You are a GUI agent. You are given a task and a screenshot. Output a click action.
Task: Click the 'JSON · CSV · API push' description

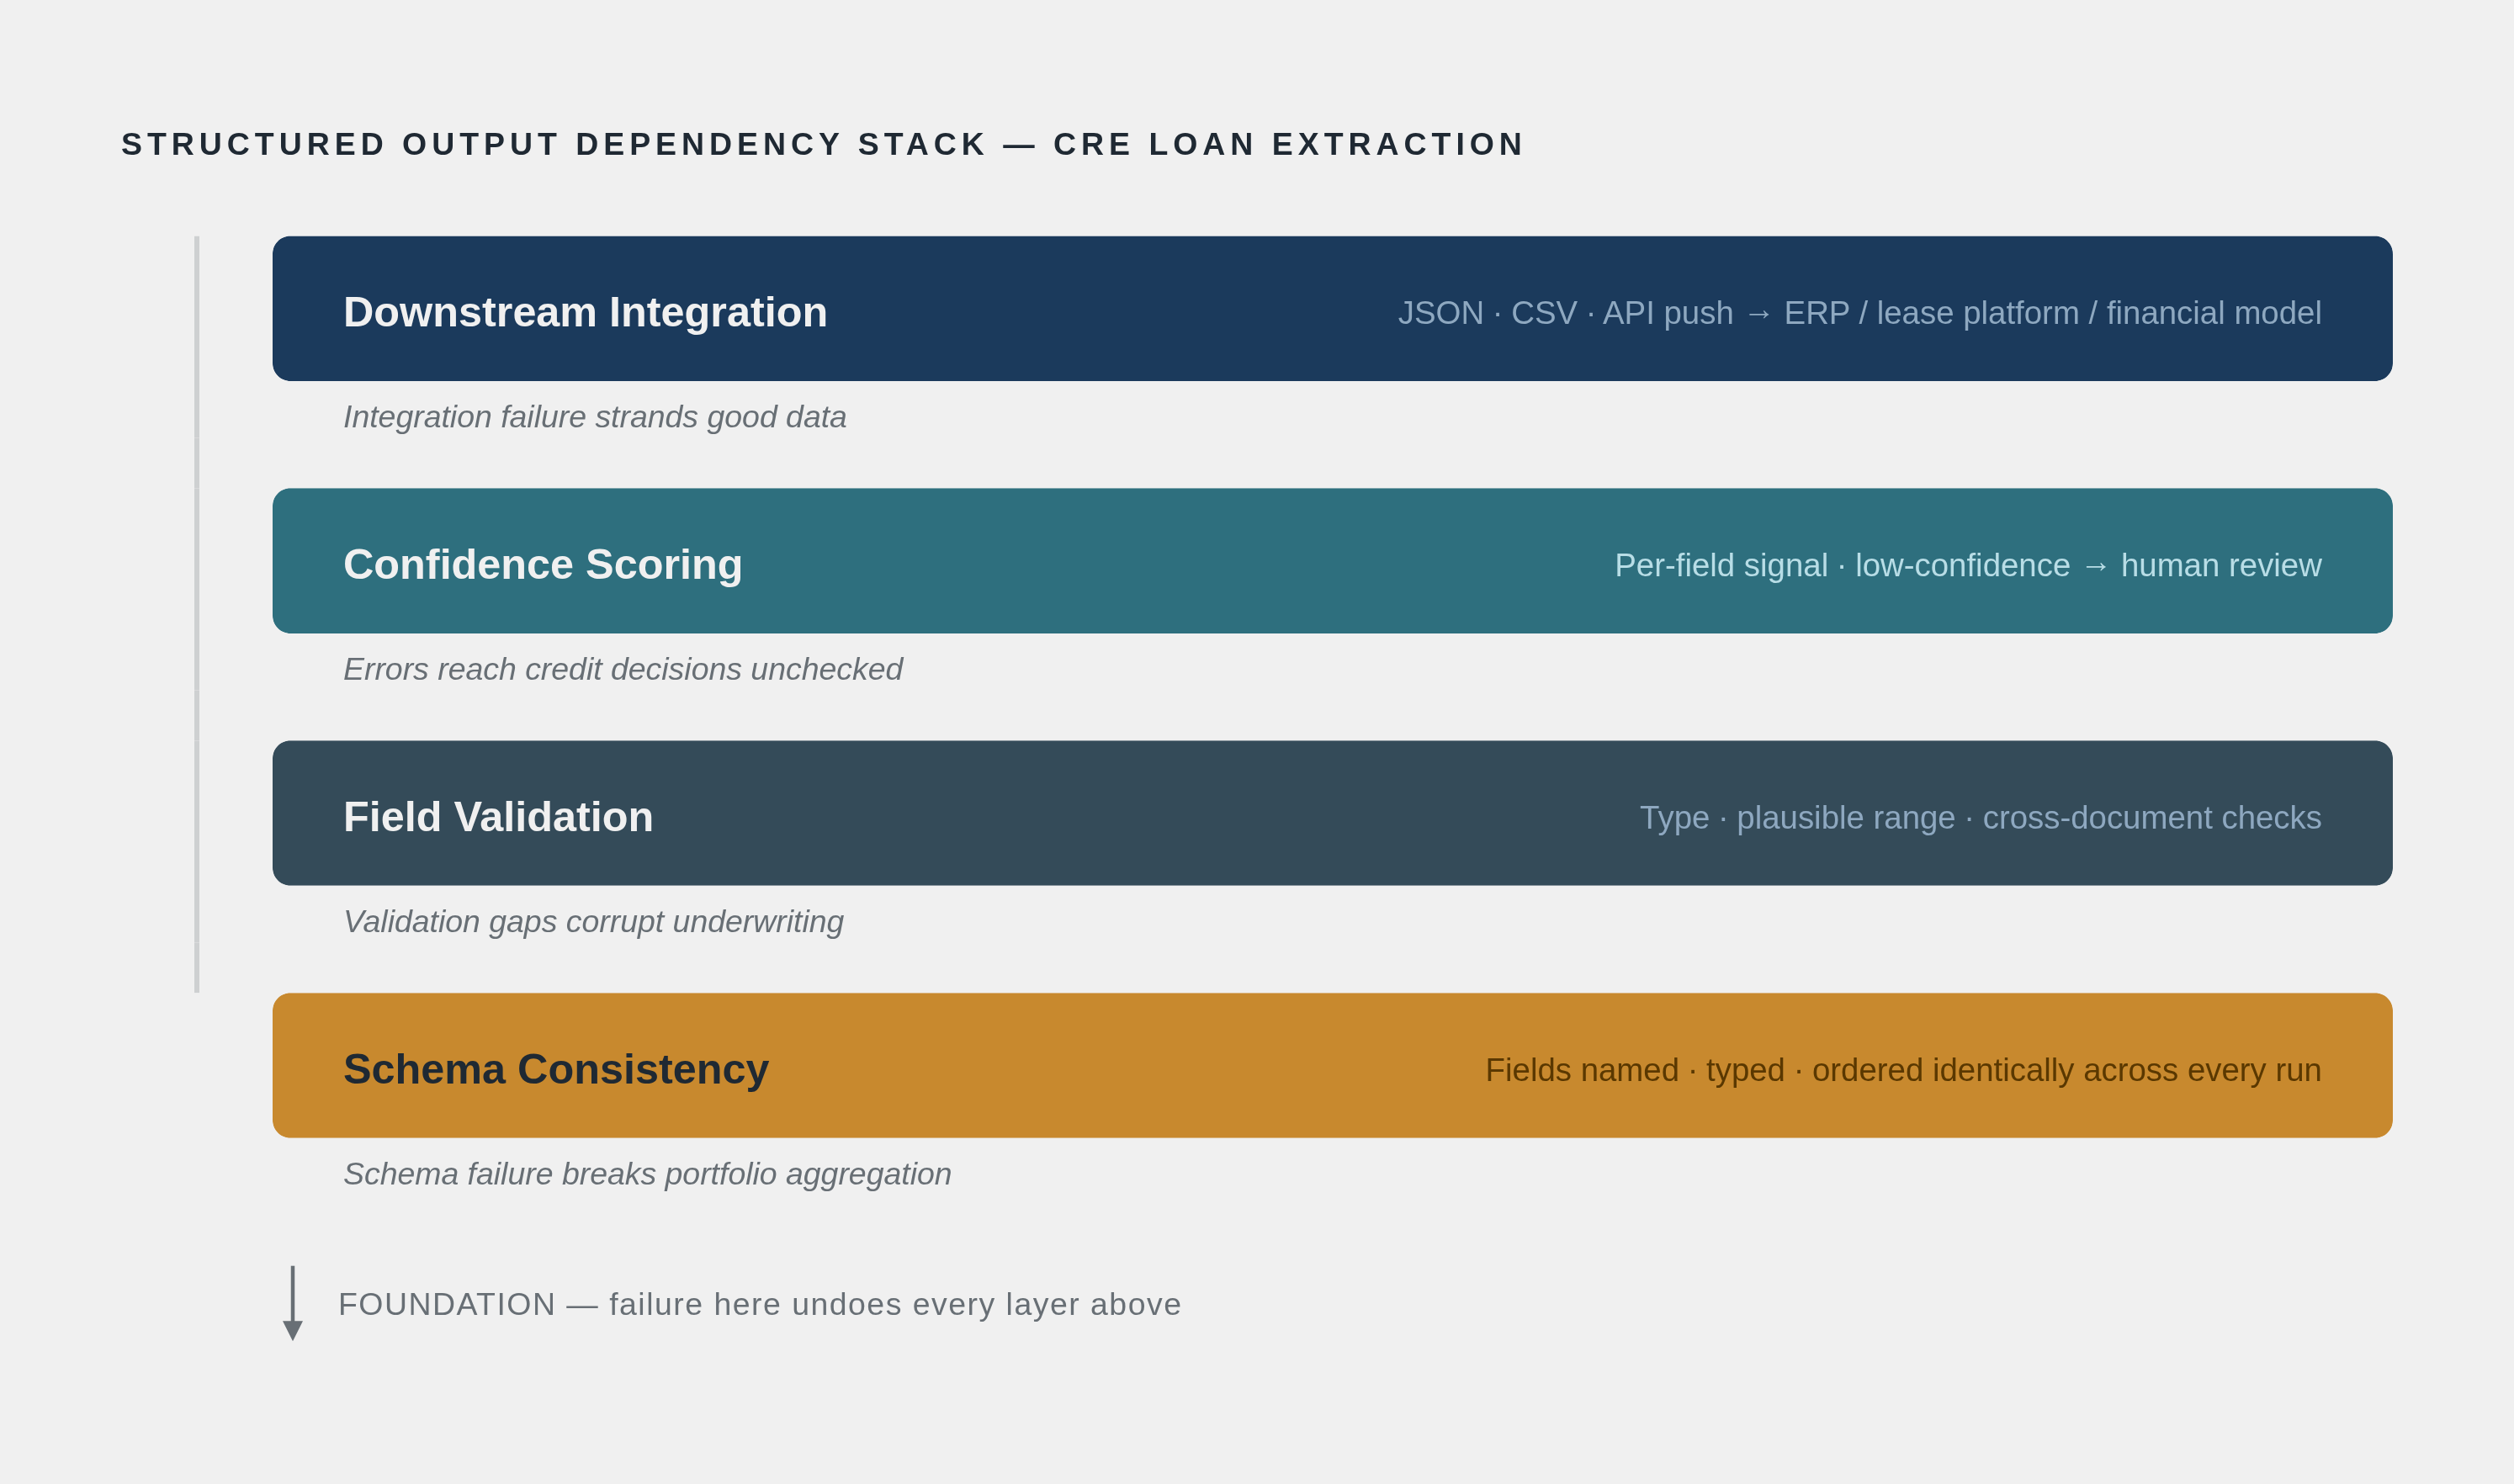pyautogui.click(x=1859, y=313)
